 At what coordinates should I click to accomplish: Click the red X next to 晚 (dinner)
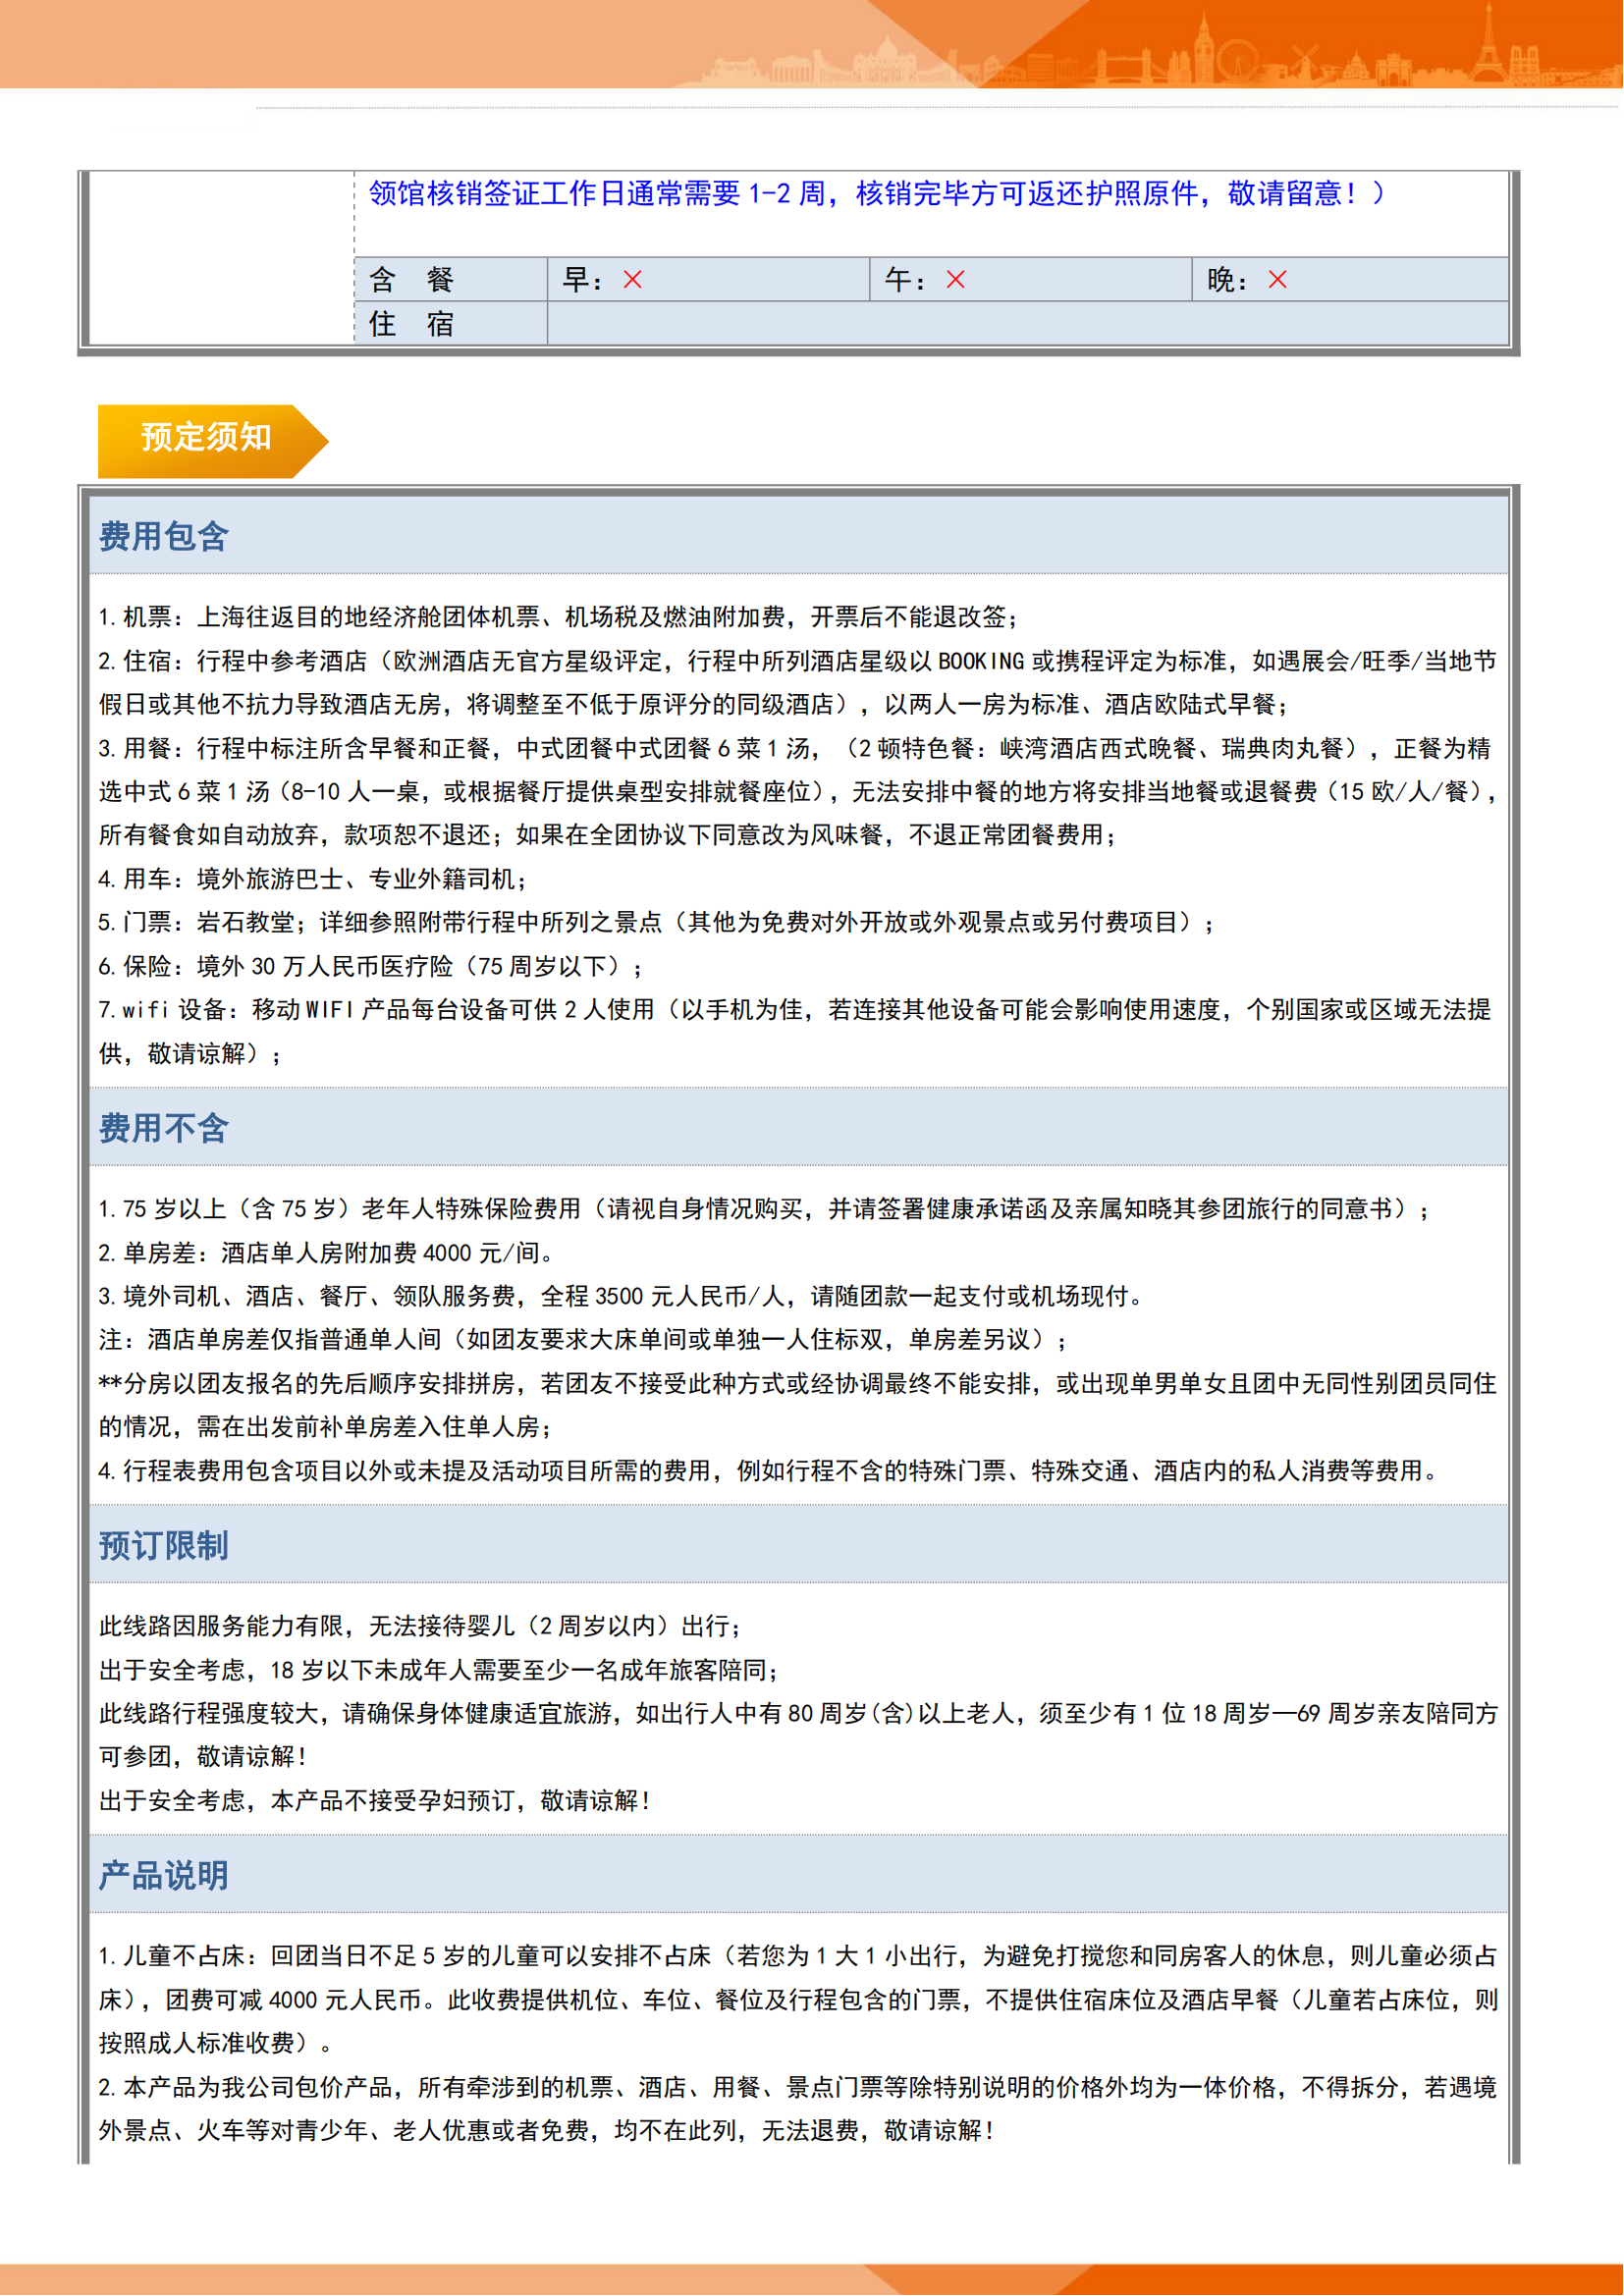(1277, 280)
